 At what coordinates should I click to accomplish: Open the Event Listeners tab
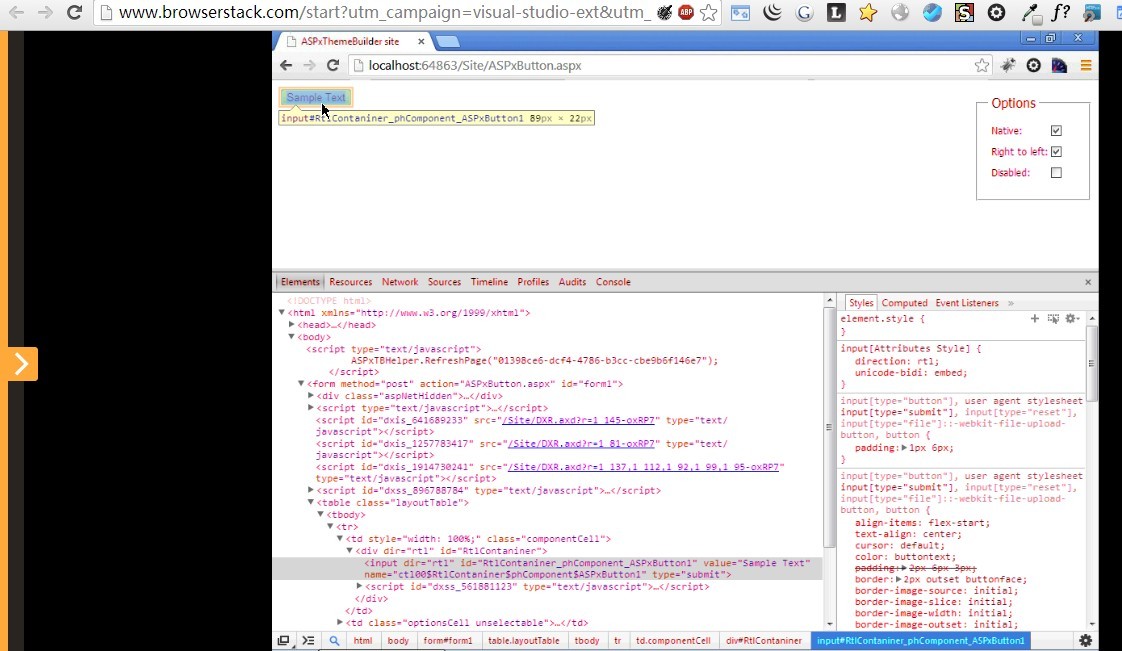[967, 303]
